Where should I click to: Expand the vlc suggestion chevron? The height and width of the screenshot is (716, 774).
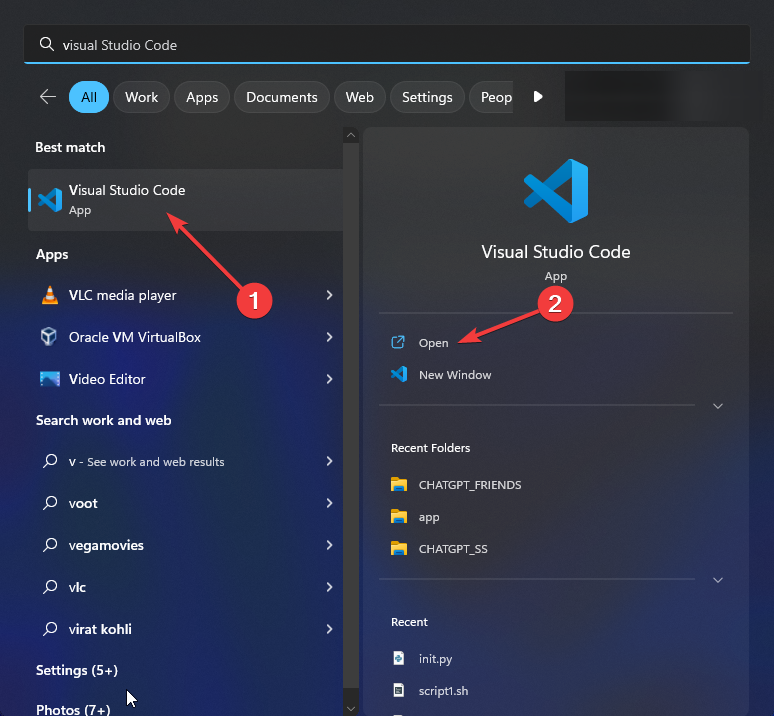click(x=329, y=587)
